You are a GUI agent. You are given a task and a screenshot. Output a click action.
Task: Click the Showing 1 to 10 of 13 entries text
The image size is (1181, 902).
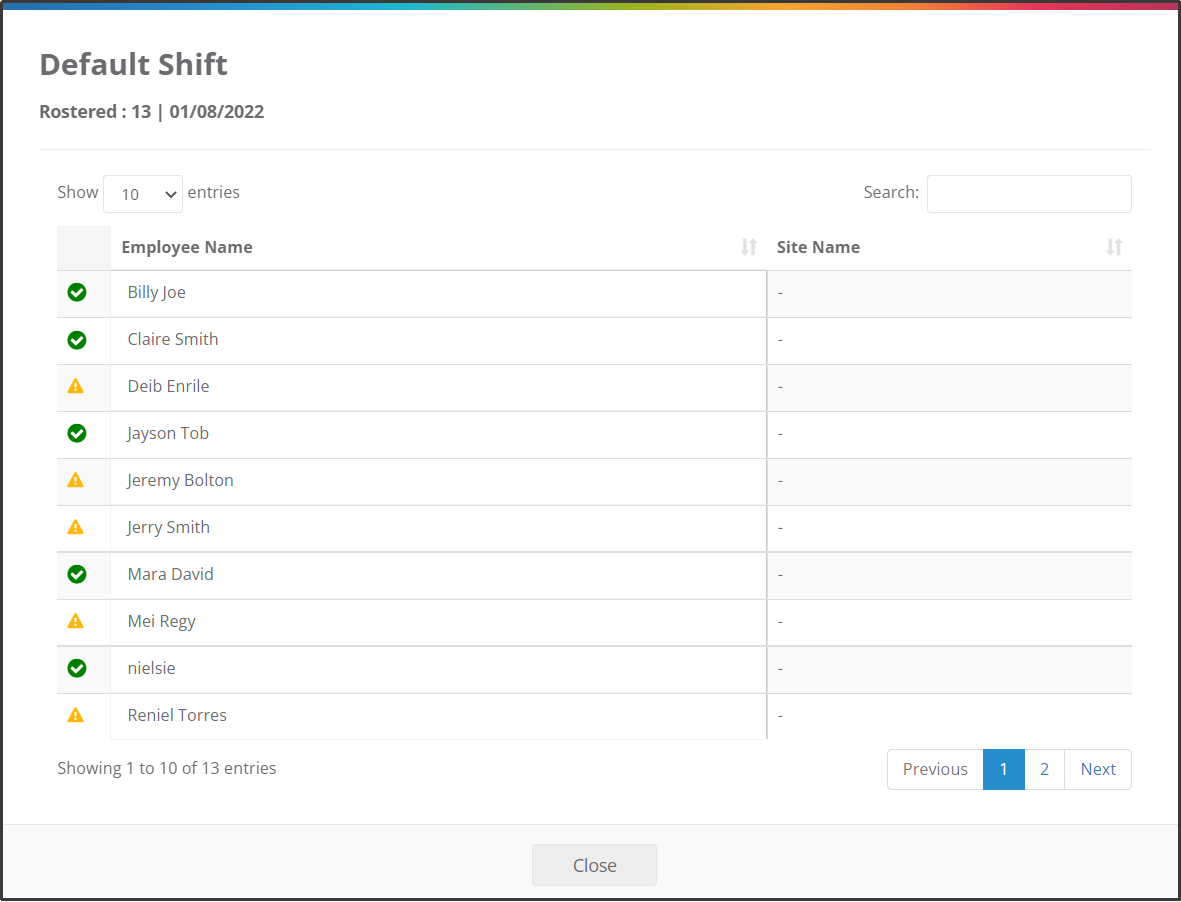tap(166, 769)
